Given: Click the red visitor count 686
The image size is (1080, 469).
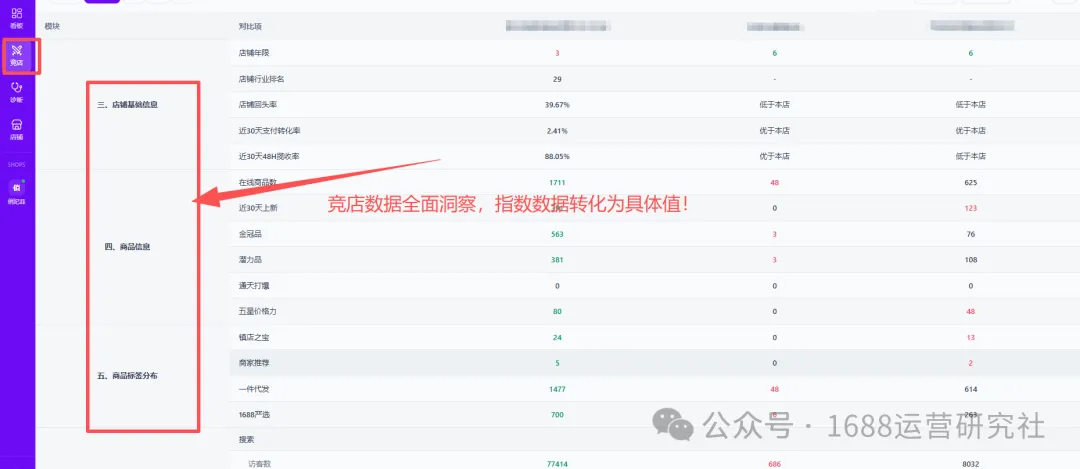Looking at the screenshot, I should pyautogui.click(x=775, y=464).
